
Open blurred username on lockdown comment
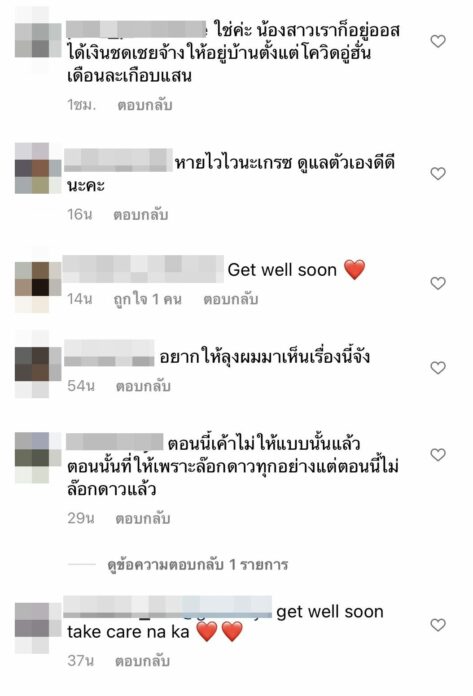coord(114,442)
